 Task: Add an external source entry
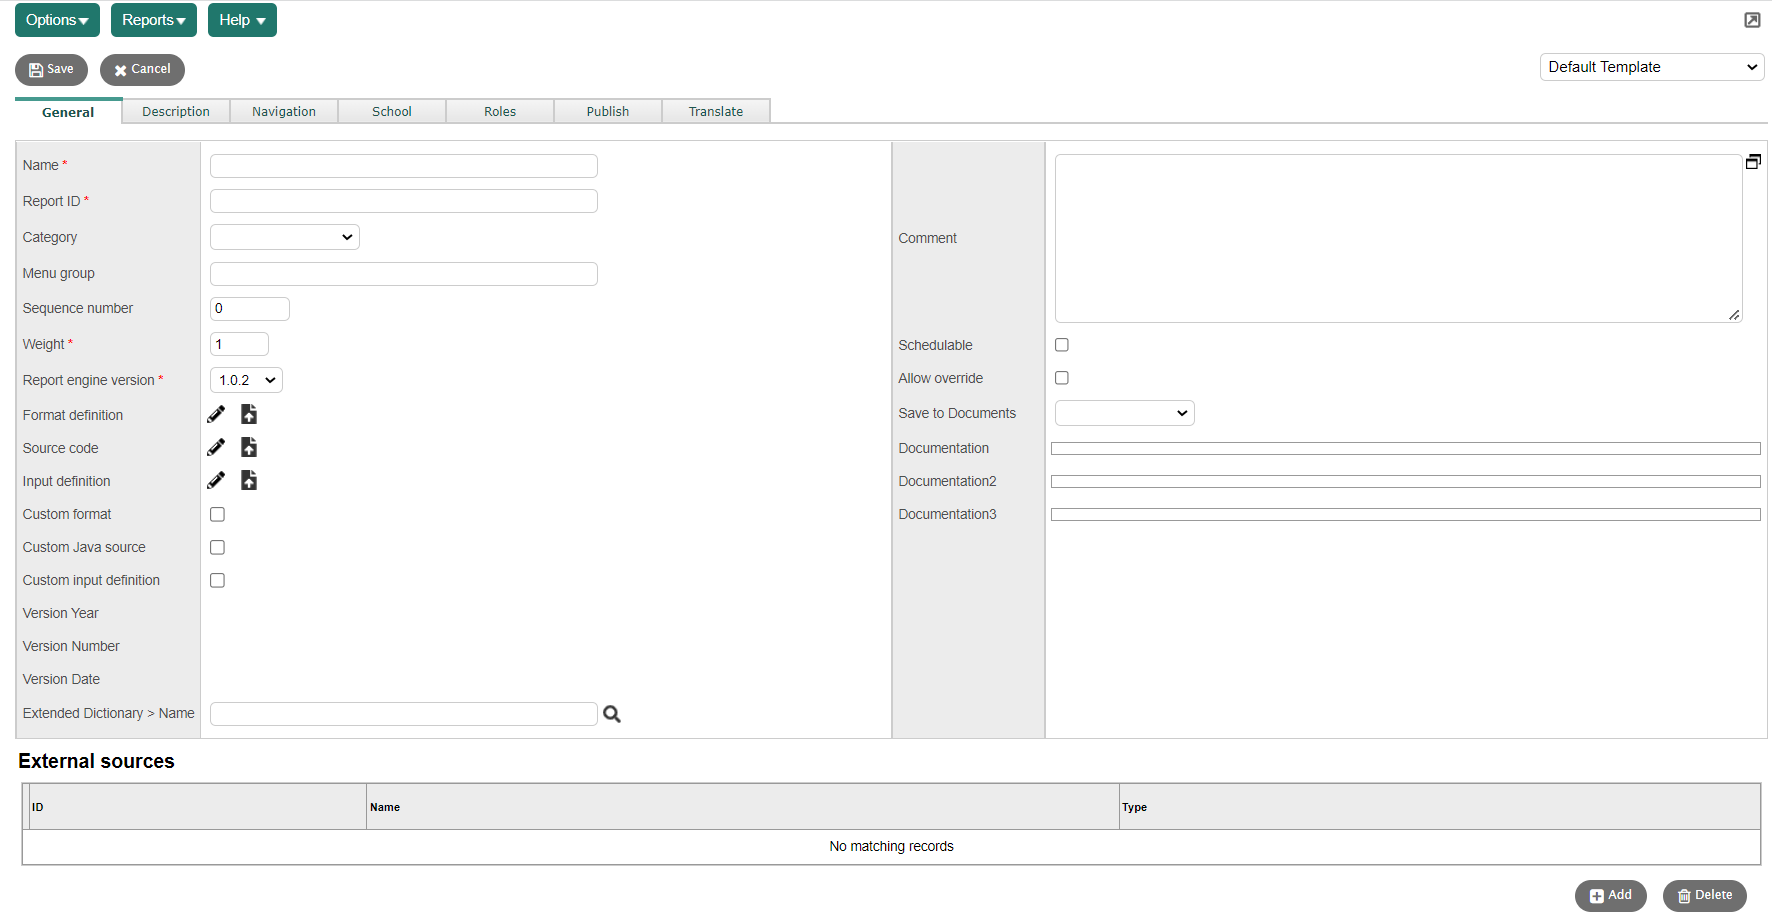click(x=1610, y=895)
